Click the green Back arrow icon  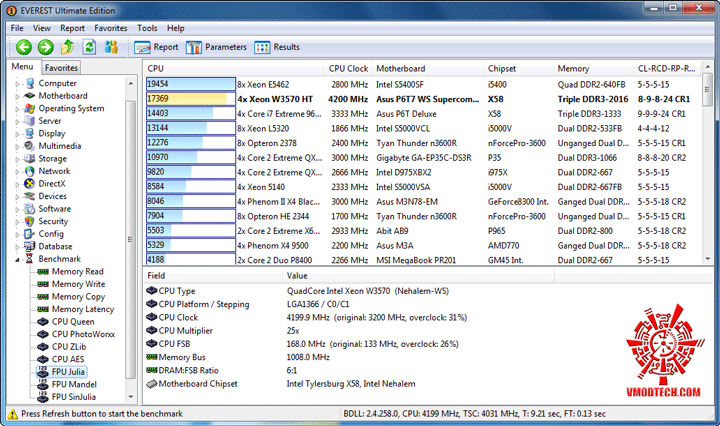(x=24, y=47)
